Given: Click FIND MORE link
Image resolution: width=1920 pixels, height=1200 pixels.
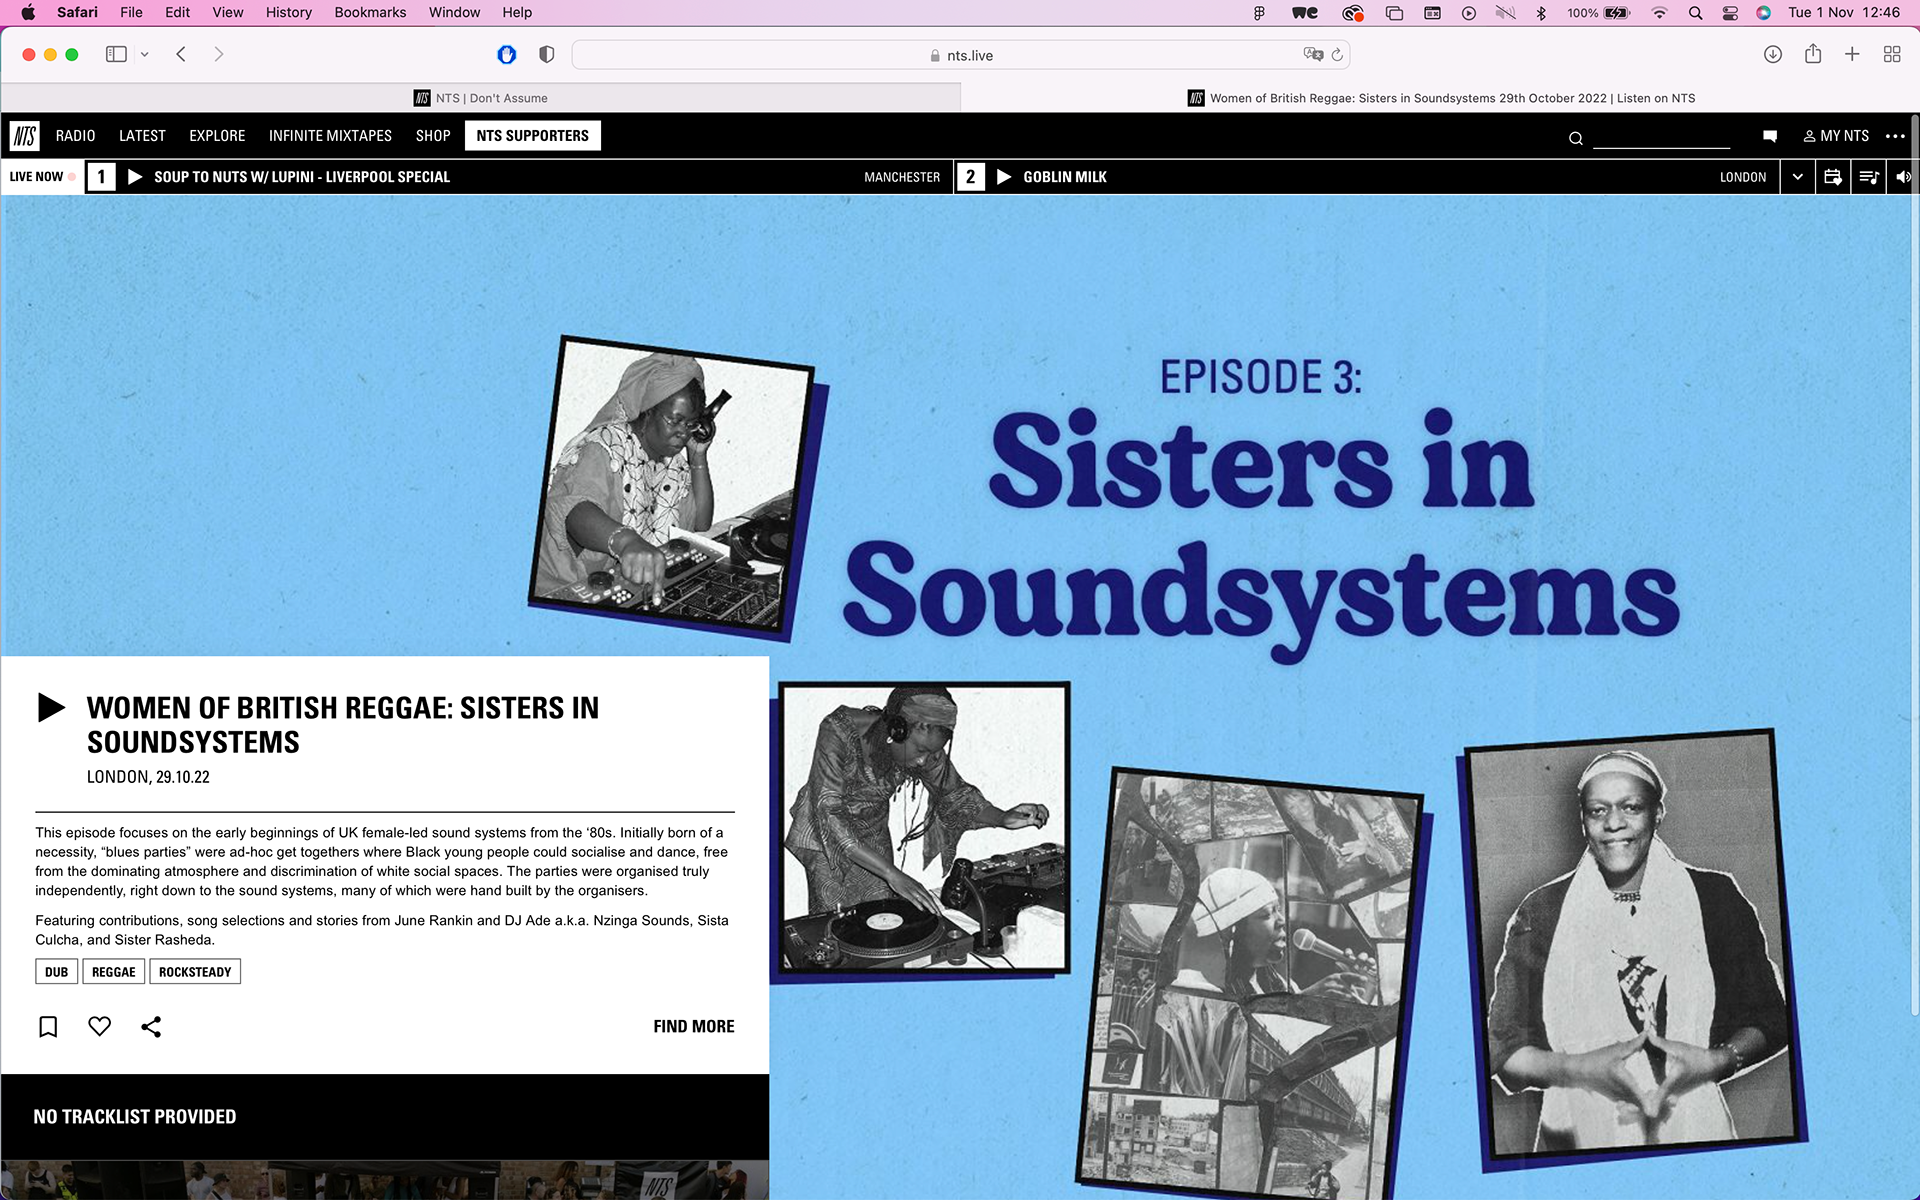Looking at the screenshot, I should click(x=694, y=1027).
